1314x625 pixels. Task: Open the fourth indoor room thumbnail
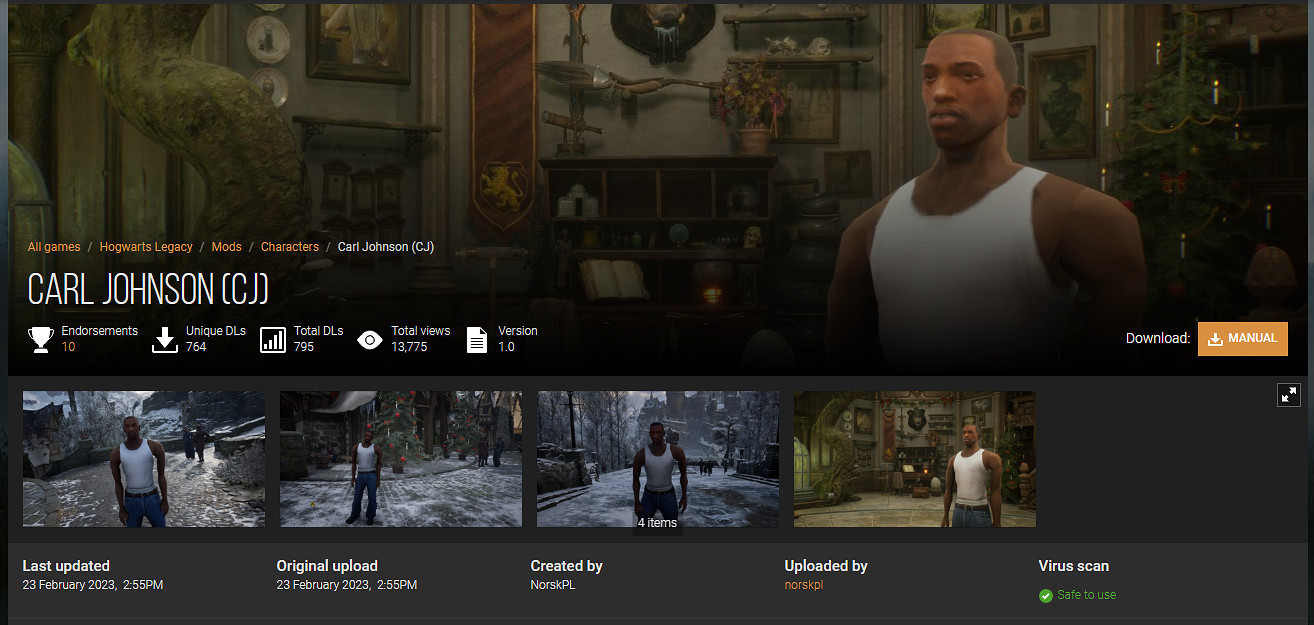coord(915,459)
